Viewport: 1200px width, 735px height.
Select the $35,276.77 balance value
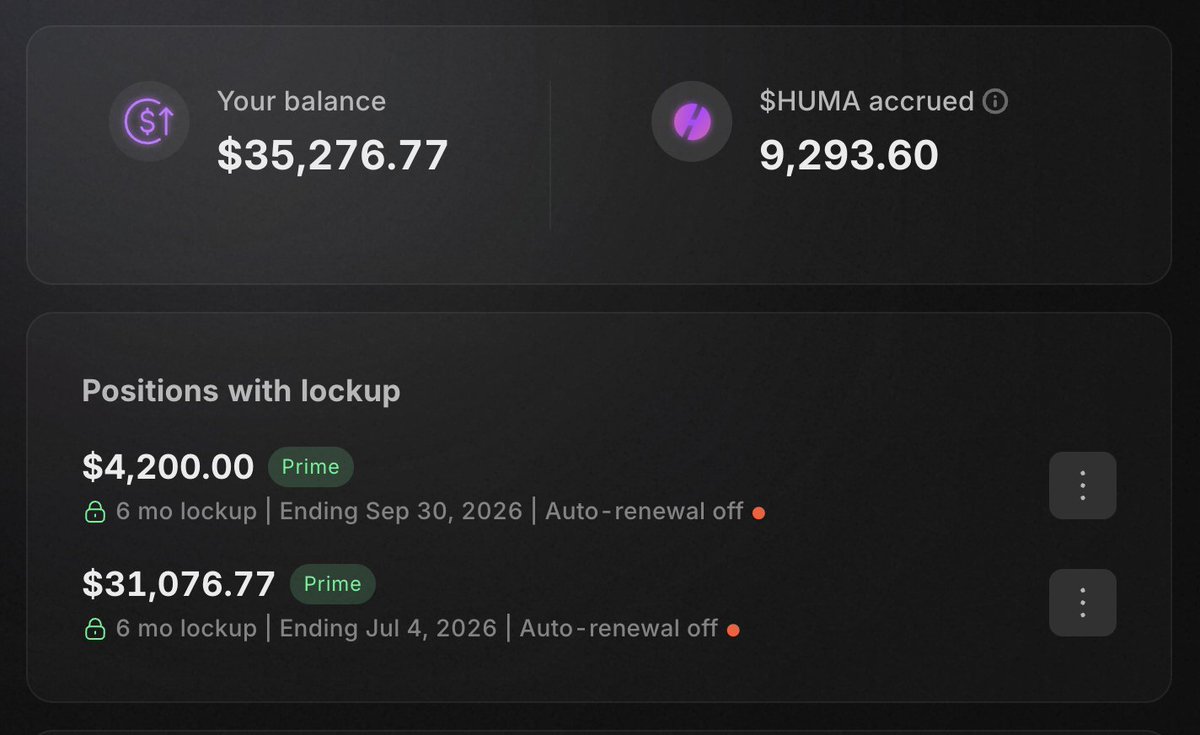coord(333,155)
